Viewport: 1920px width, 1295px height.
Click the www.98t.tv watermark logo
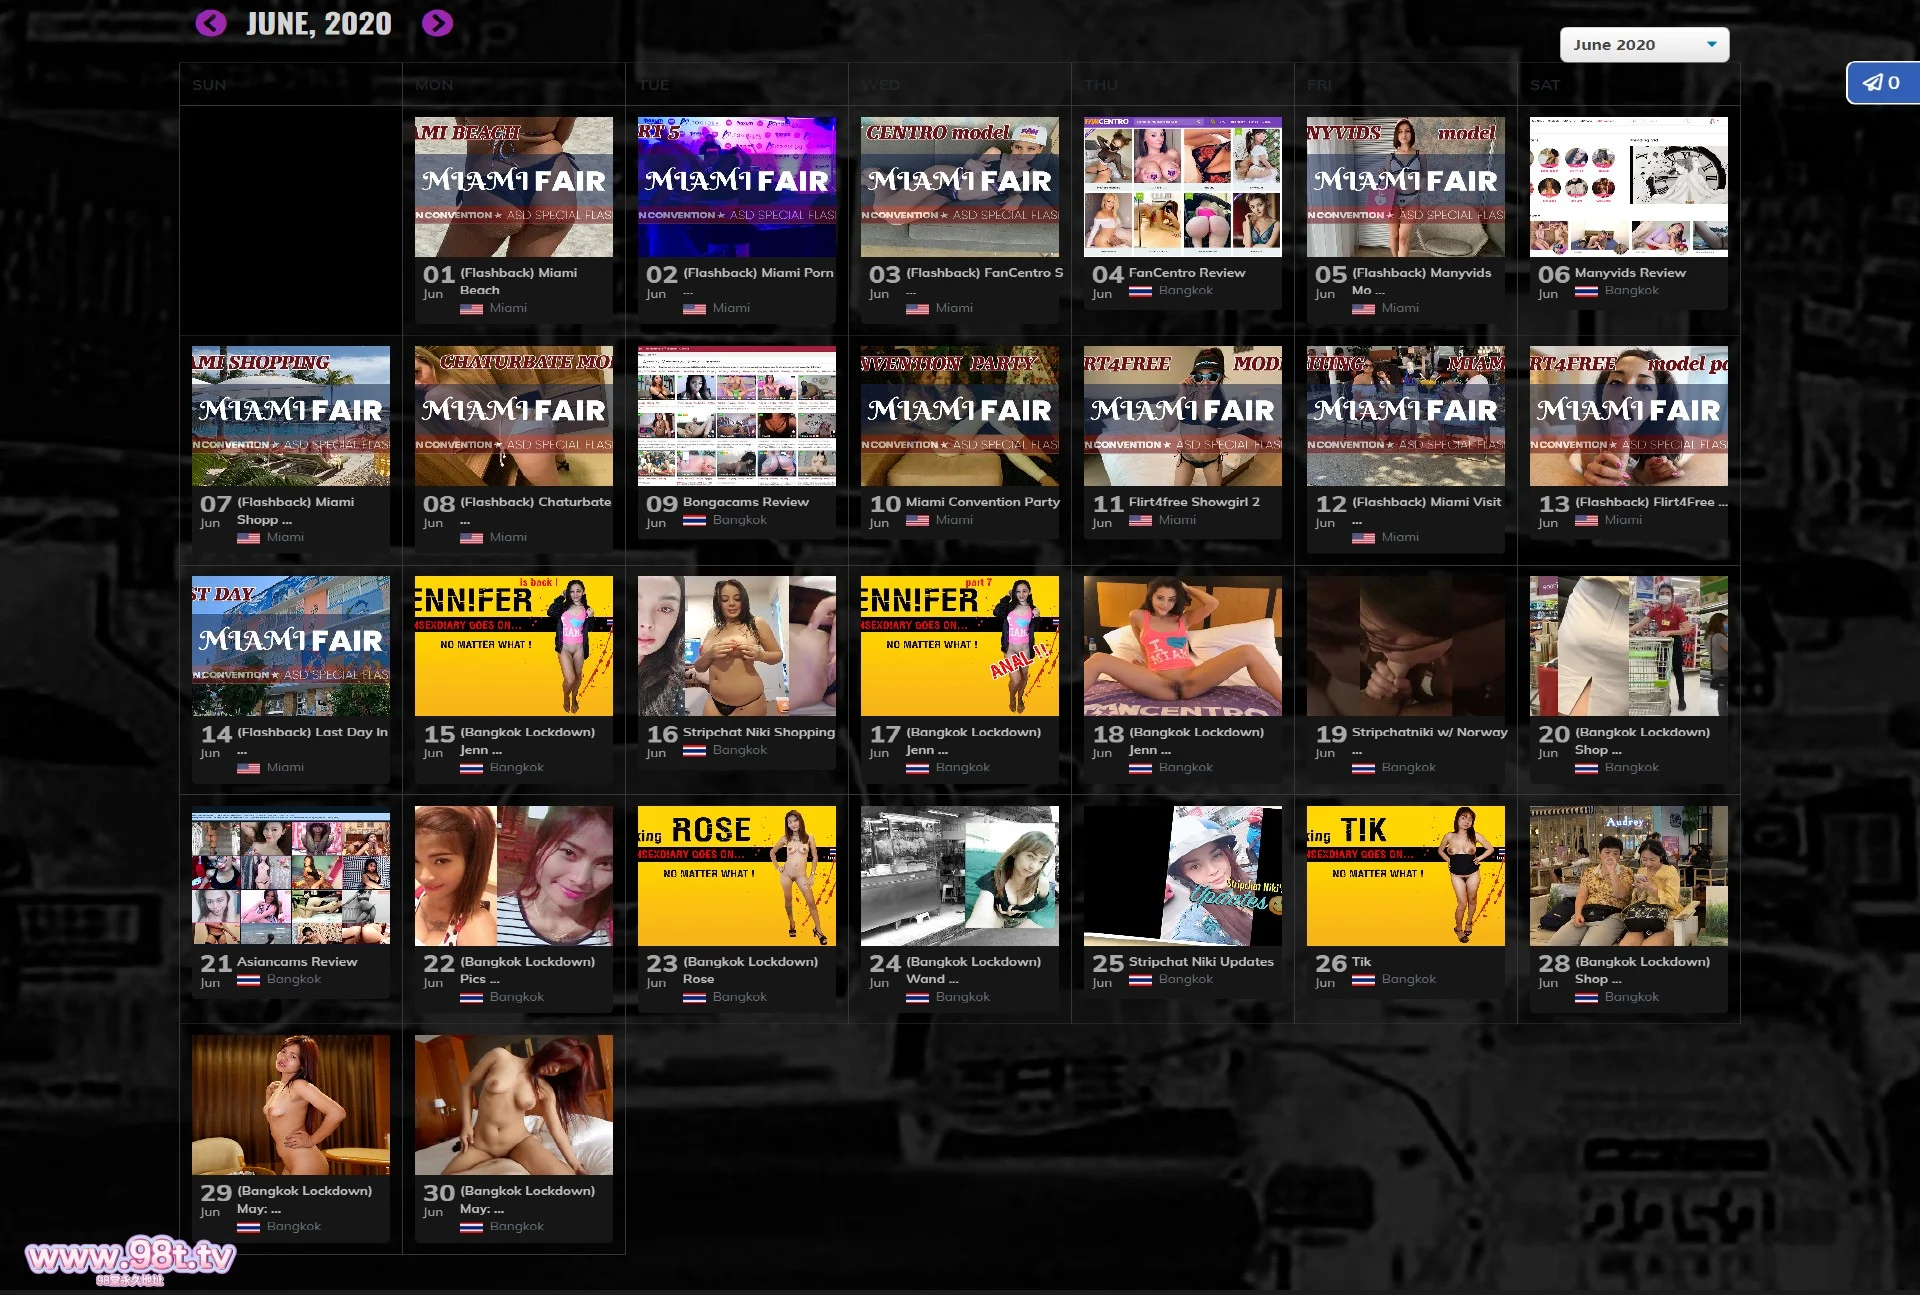pyautogui.click(x=130, y=1257)
